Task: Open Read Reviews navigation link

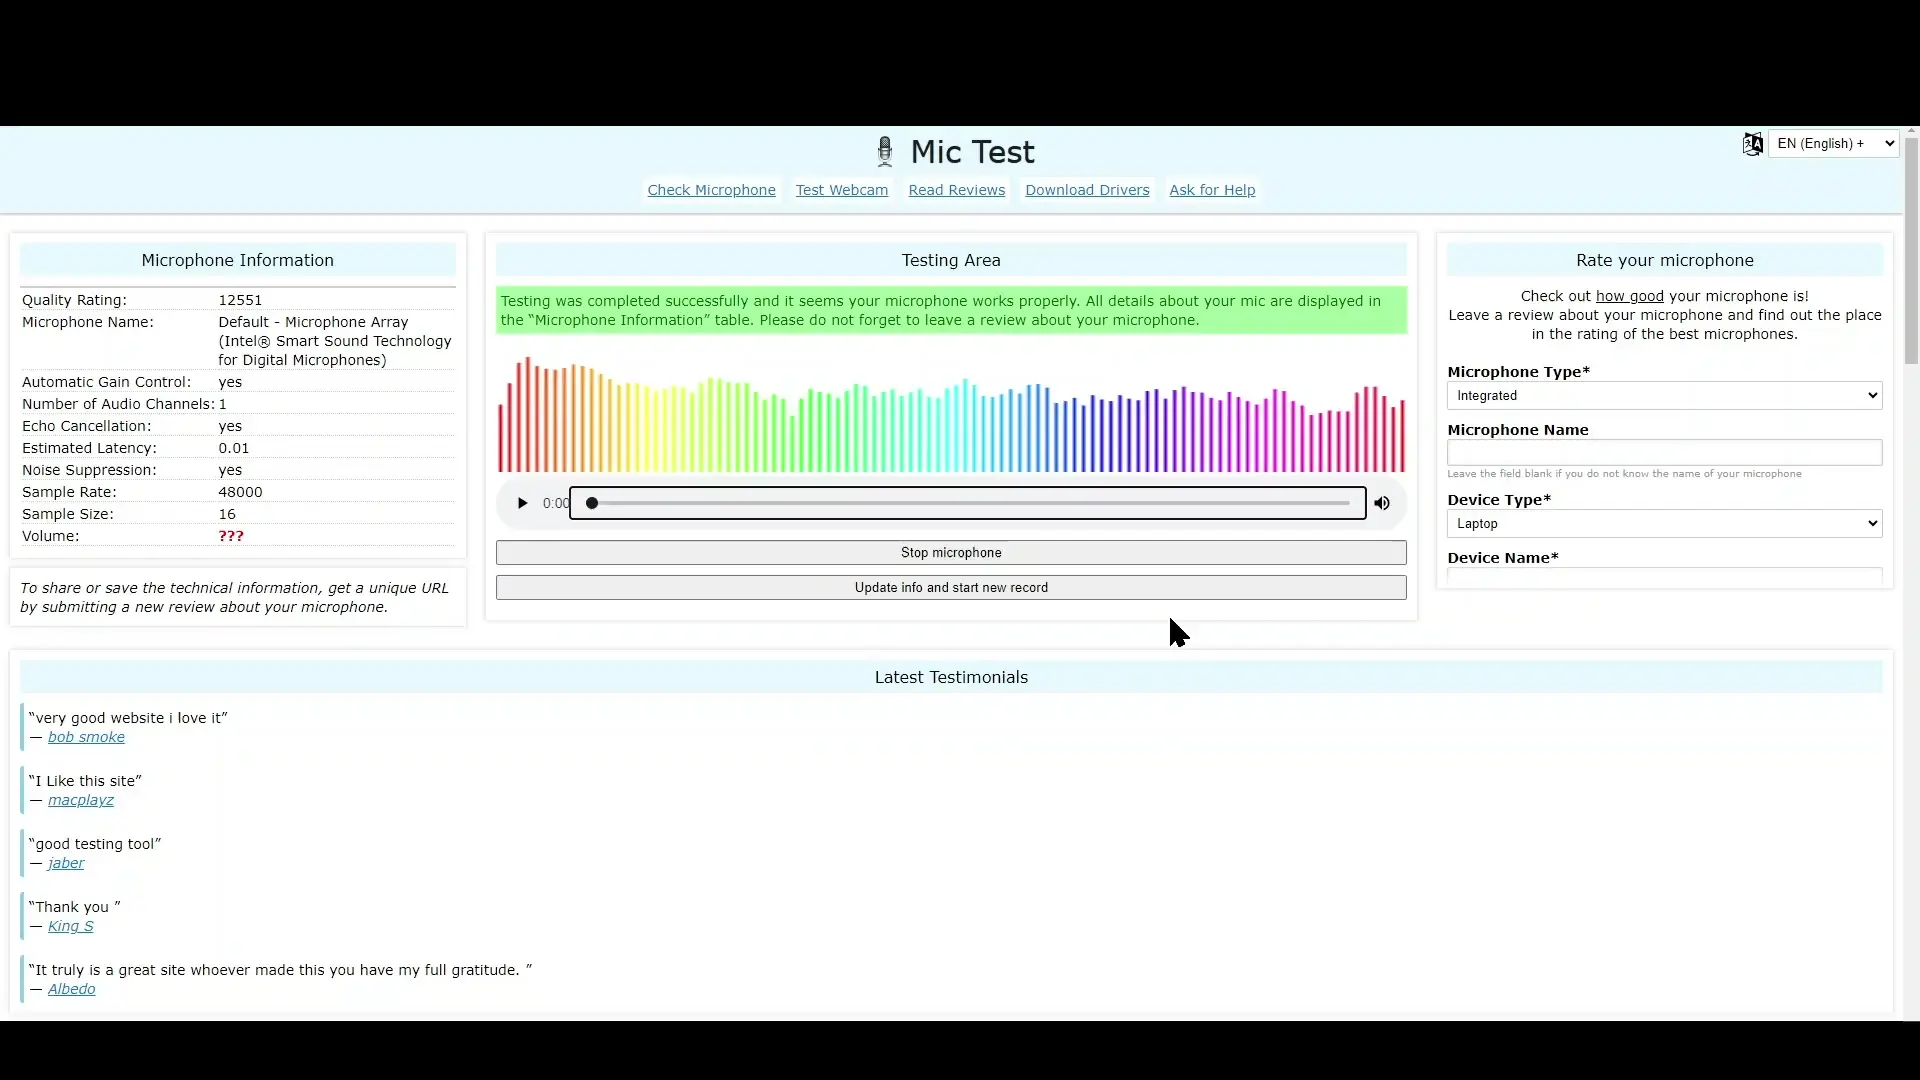Action: coord(956,190)
